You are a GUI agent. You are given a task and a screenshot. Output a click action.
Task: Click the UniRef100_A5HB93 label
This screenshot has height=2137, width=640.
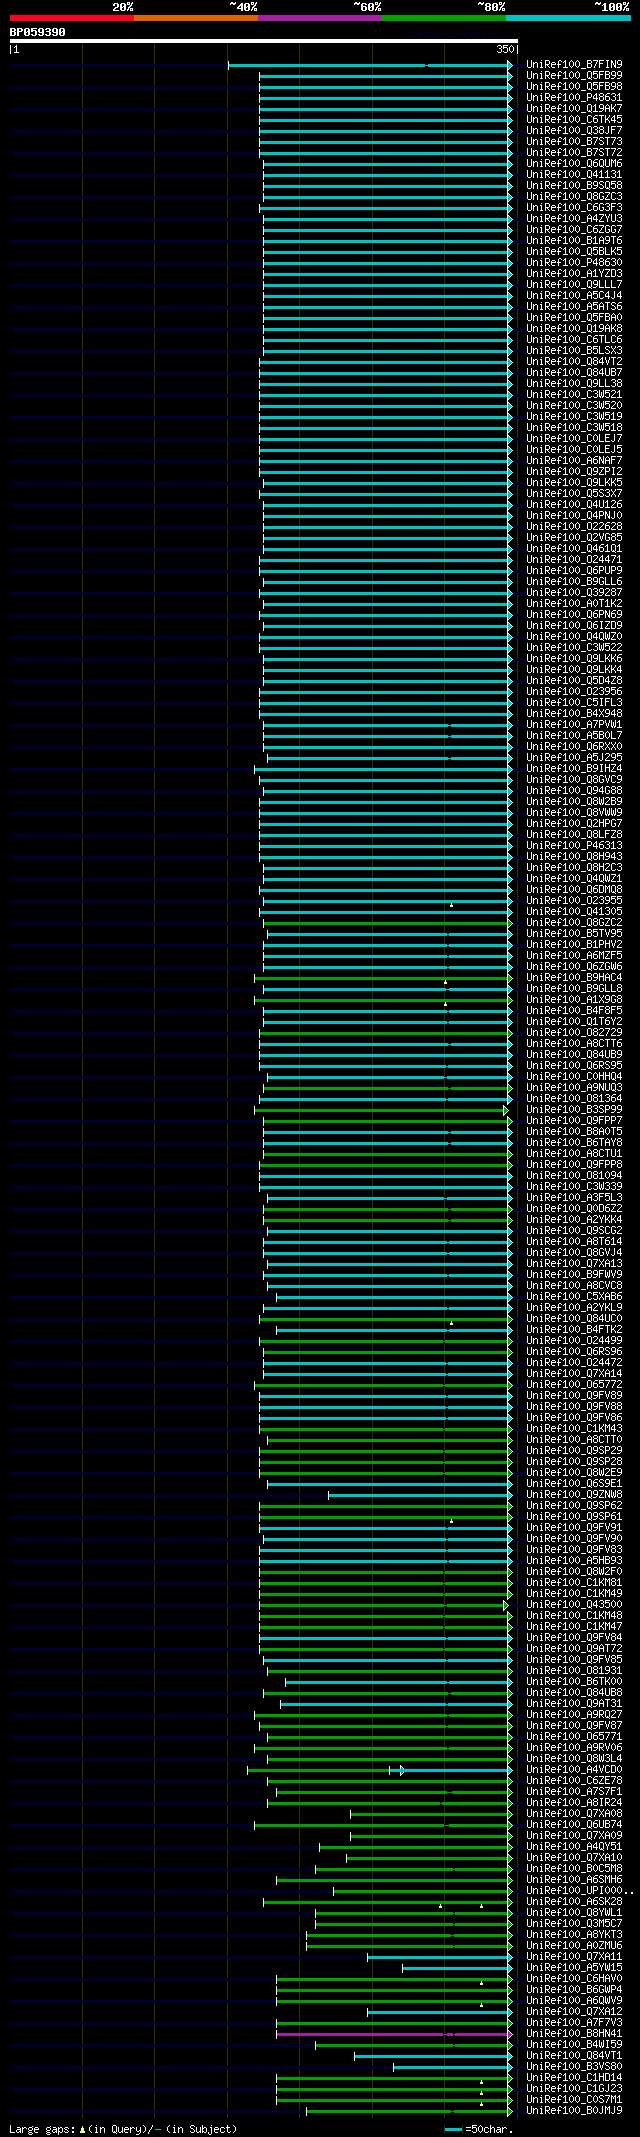click(574, 1561)
